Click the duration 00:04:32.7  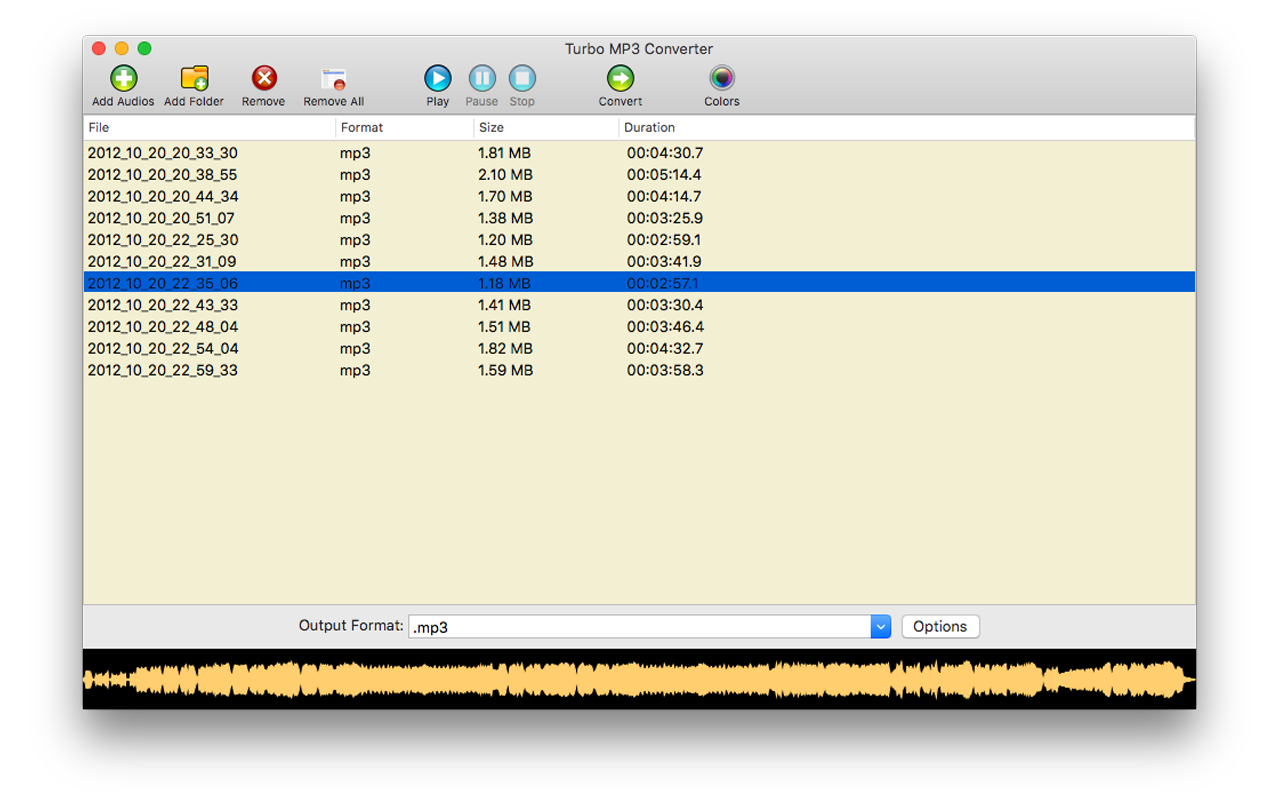[x=665, y=349]
